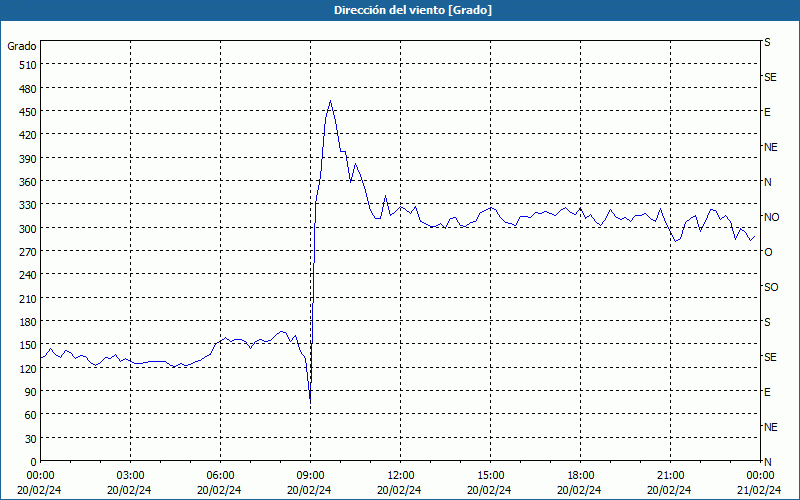Select the 0 value on the degree axis

(x=34, y=462)
